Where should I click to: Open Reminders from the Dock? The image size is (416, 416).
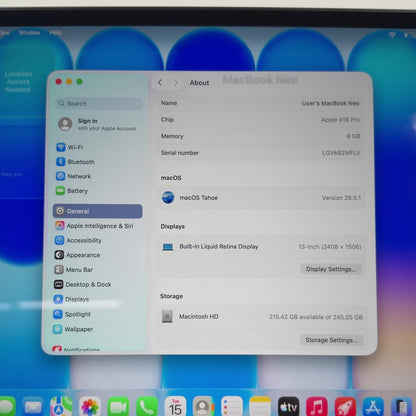(x=232, y=407)
